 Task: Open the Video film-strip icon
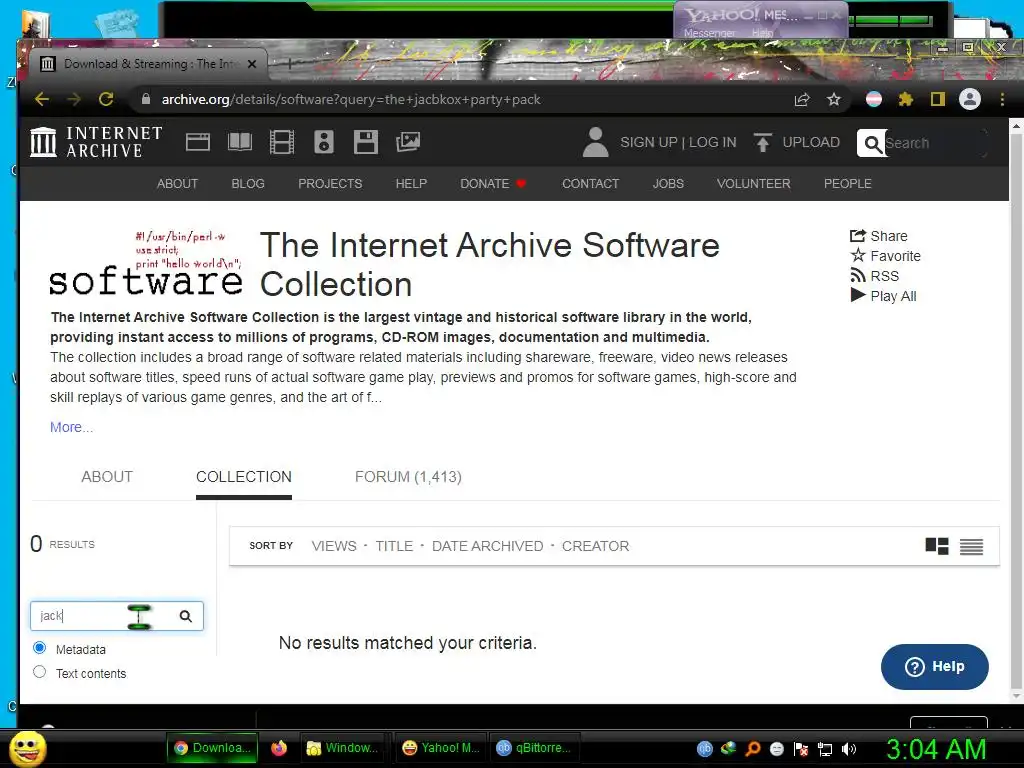pos(281,142)
